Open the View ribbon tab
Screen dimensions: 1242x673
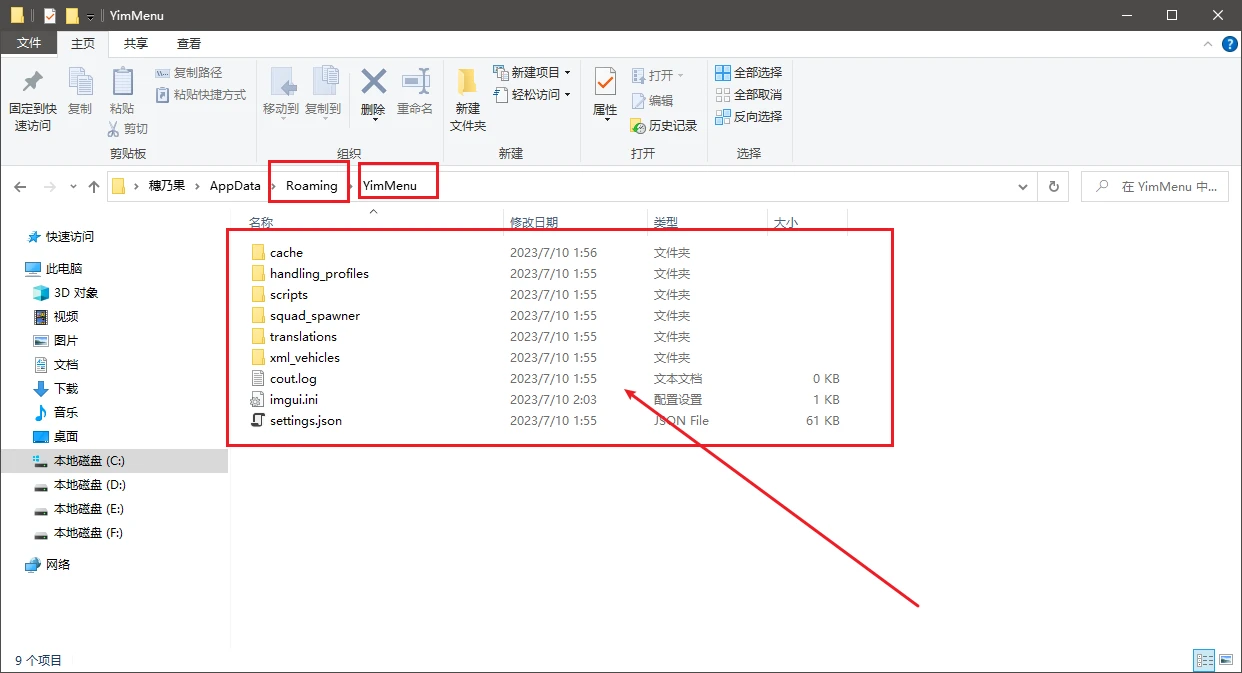[x=189, y=44]
